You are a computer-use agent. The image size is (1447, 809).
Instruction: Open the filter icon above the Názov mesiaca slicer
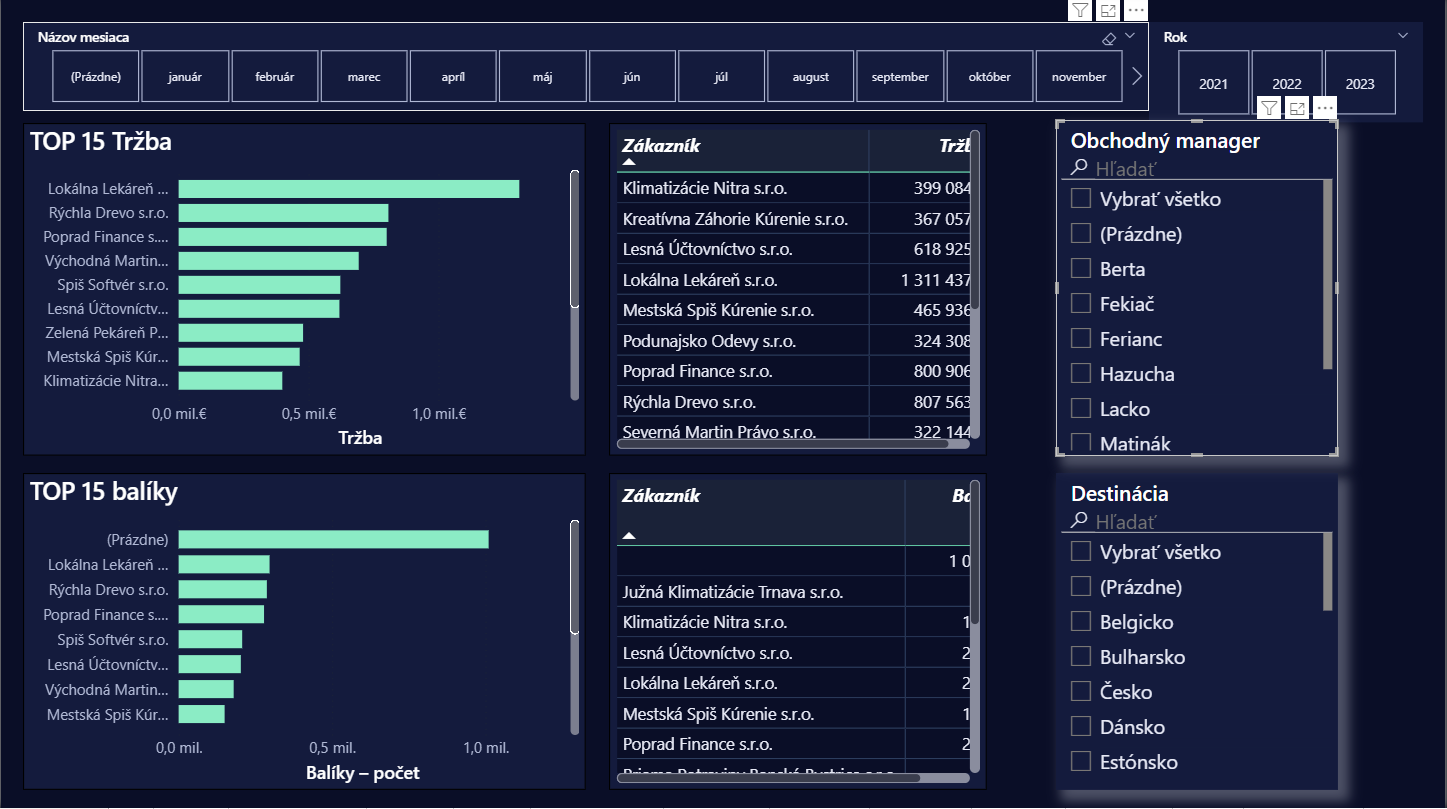pos(1080,10)
